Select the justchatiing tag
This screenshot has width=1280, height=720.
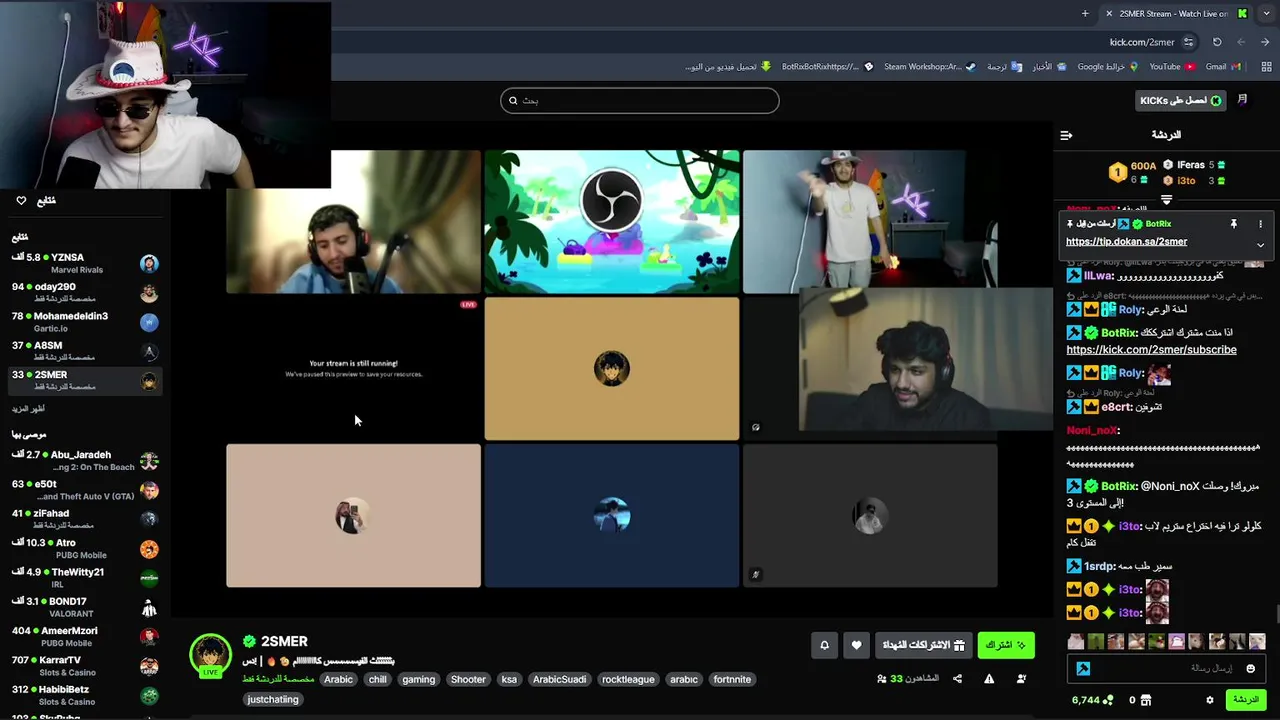[x=273, y=699]
